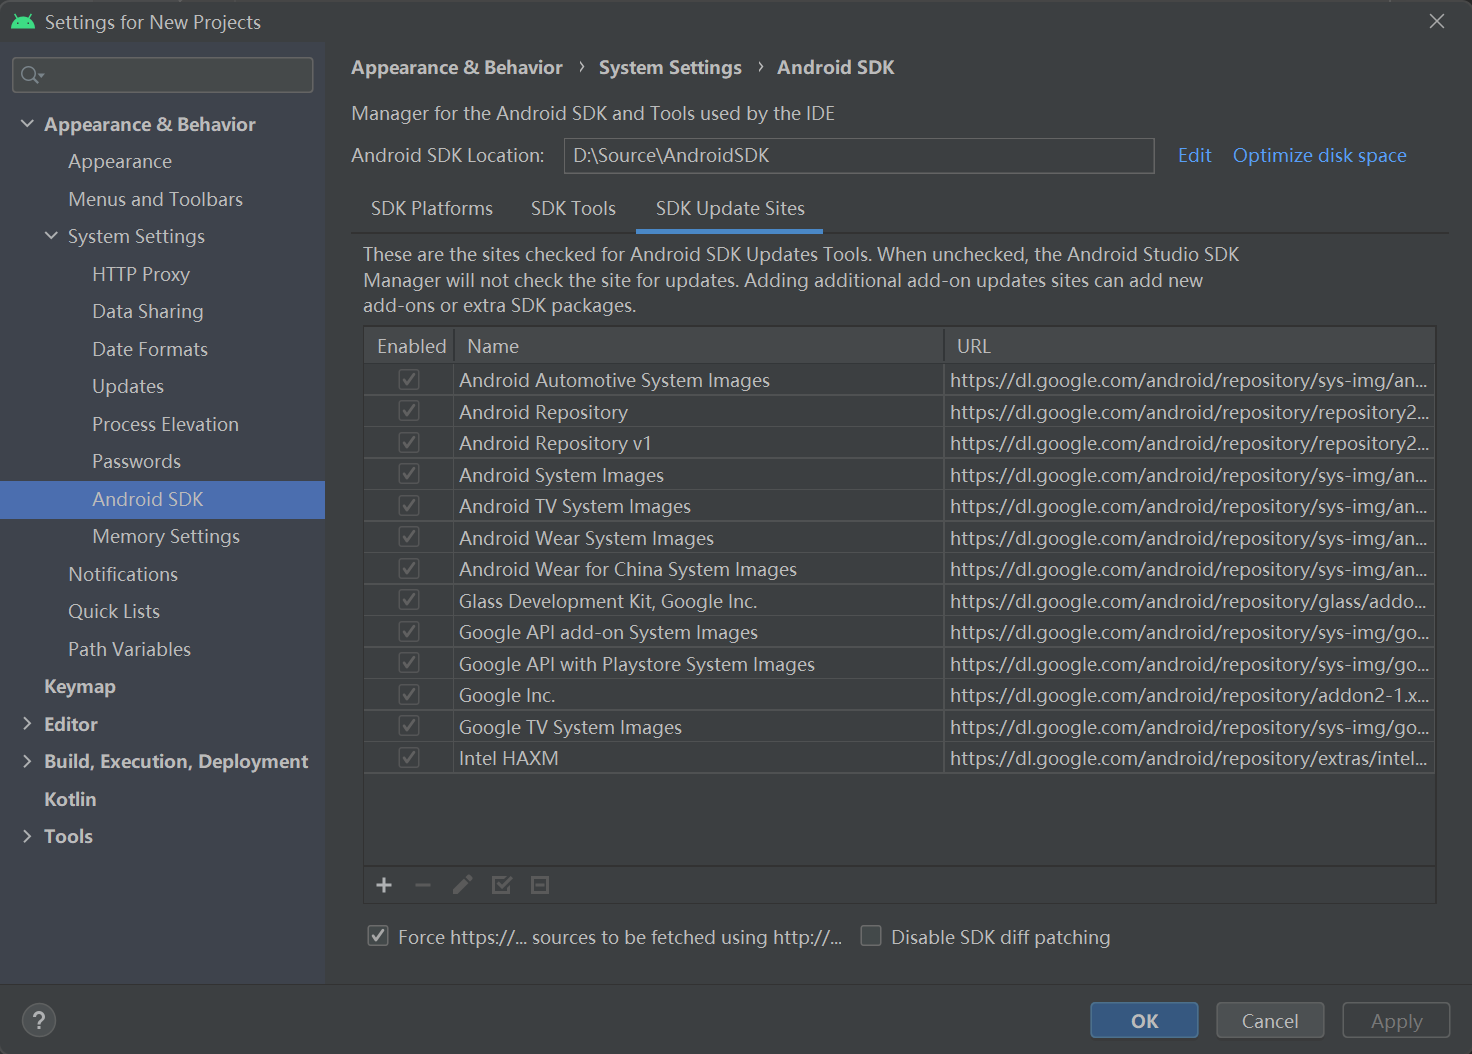Uncheck the Intel HAXM enabled checkbox
The image size is (1472, 1054).
[x=408, y=757]
